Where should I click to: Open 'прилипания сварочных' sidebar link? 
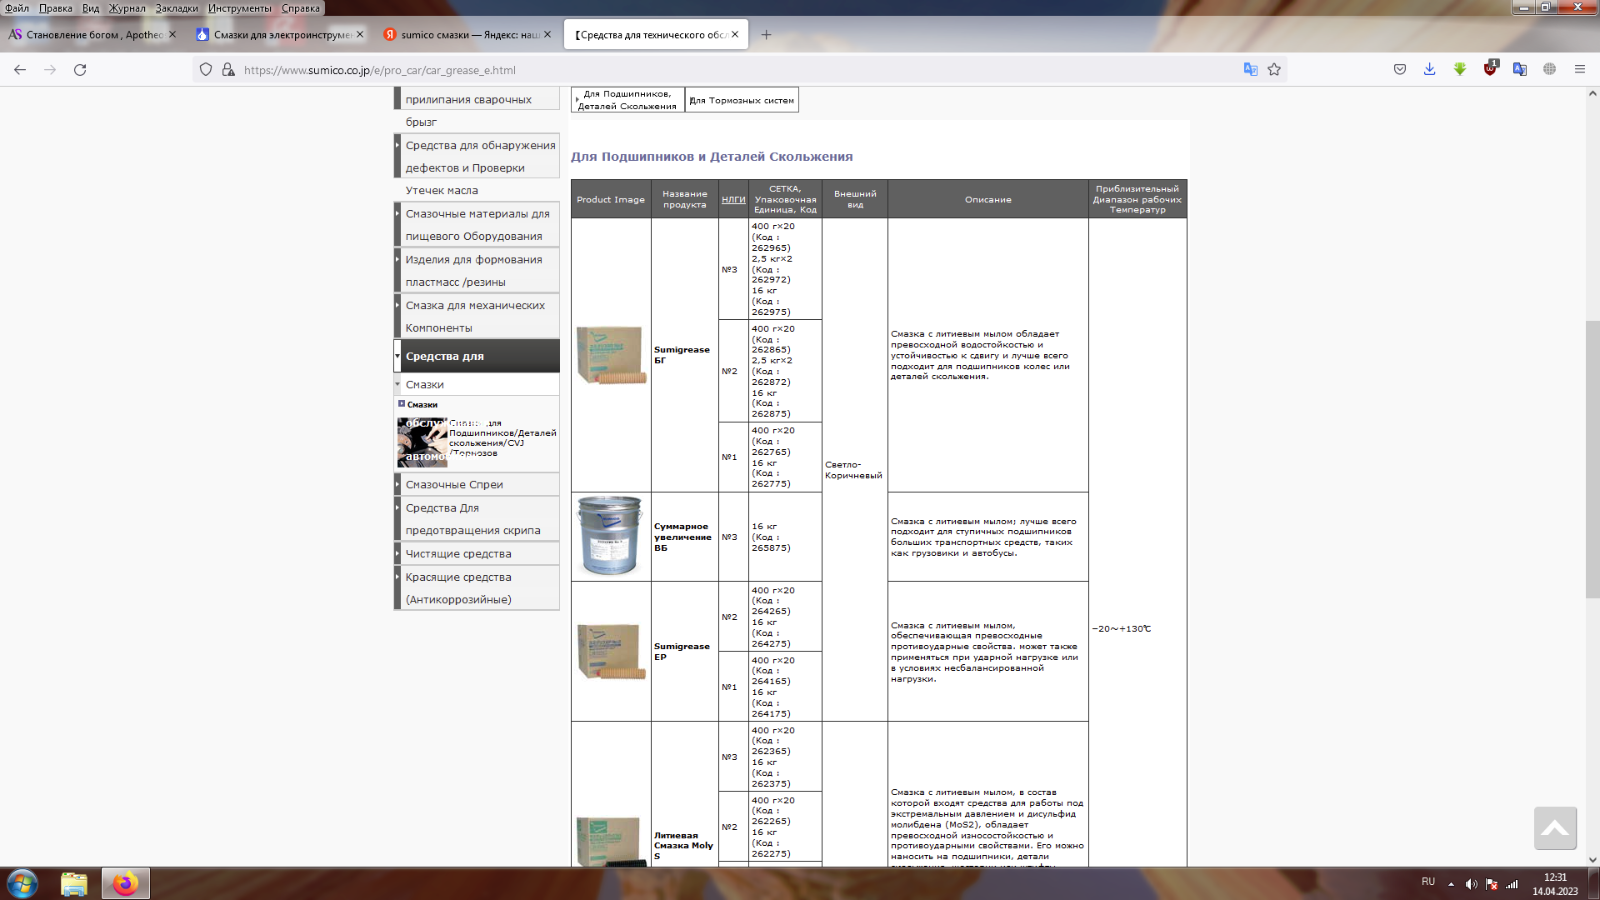469,99
